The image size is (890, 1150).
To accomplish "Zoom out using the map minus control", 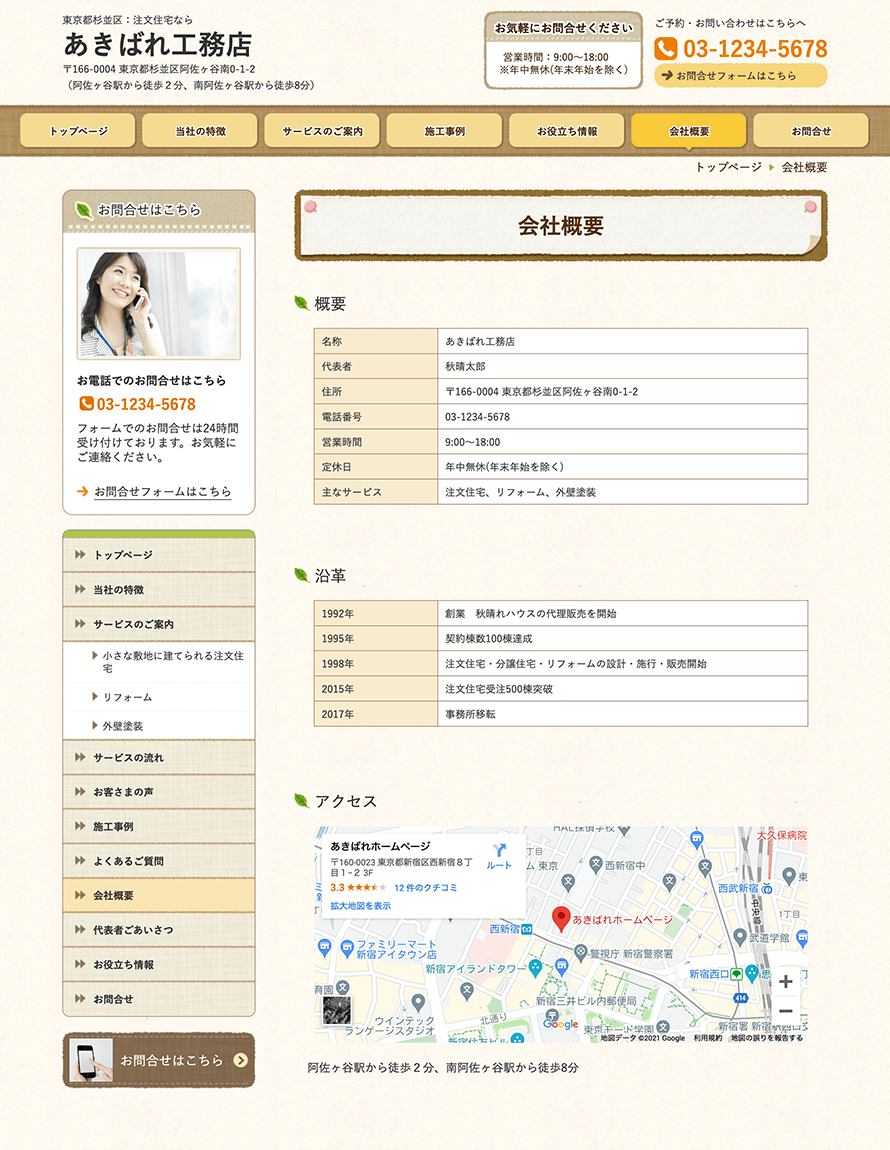I will pos(788,1012).
